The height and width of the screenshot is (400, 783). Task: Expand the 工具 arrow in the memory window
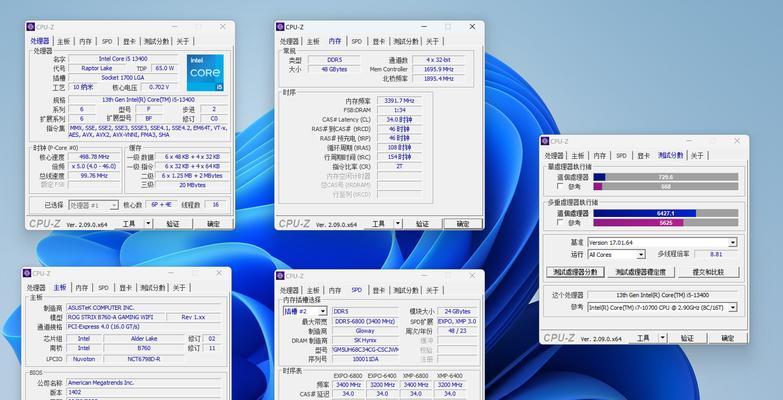coord(398,224)
